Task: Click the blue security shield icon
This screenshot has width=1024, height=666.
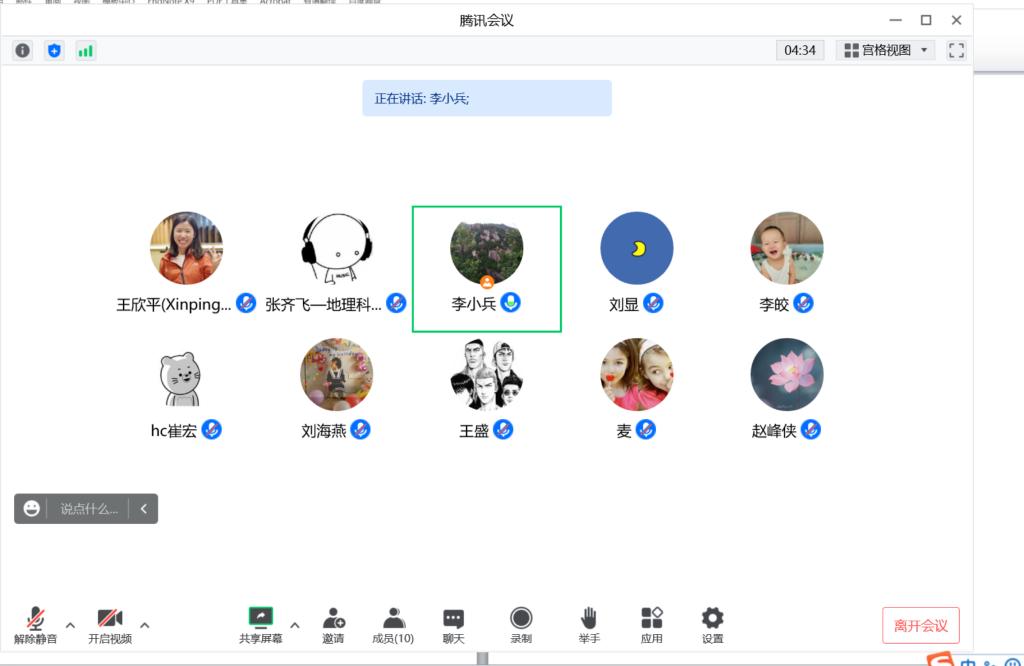Action: pyautogui.click(x=54, y=50)
